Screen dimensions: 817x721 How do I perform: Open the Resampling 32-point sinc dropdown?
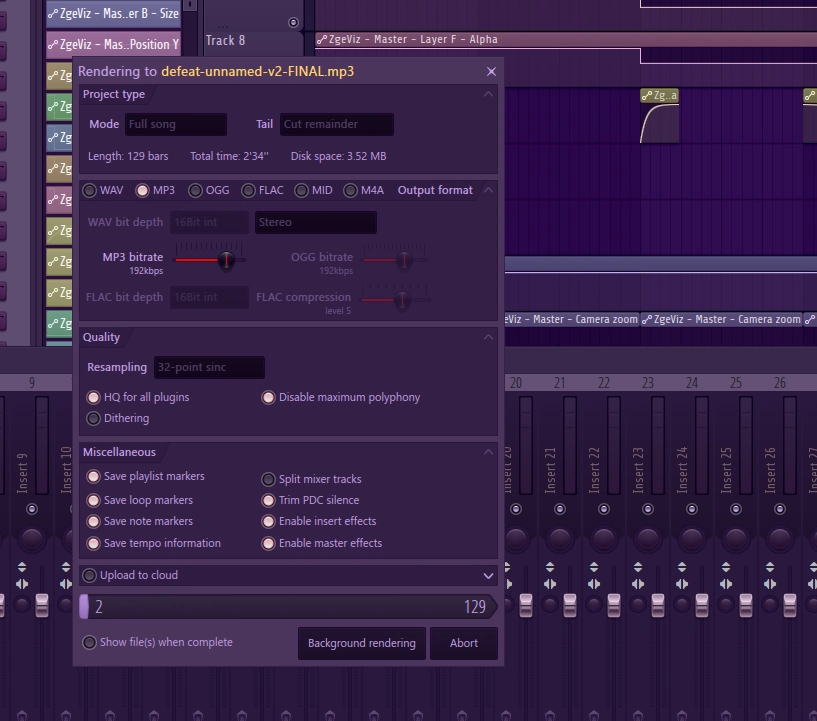pyautogui.click(x=209, y=367)
